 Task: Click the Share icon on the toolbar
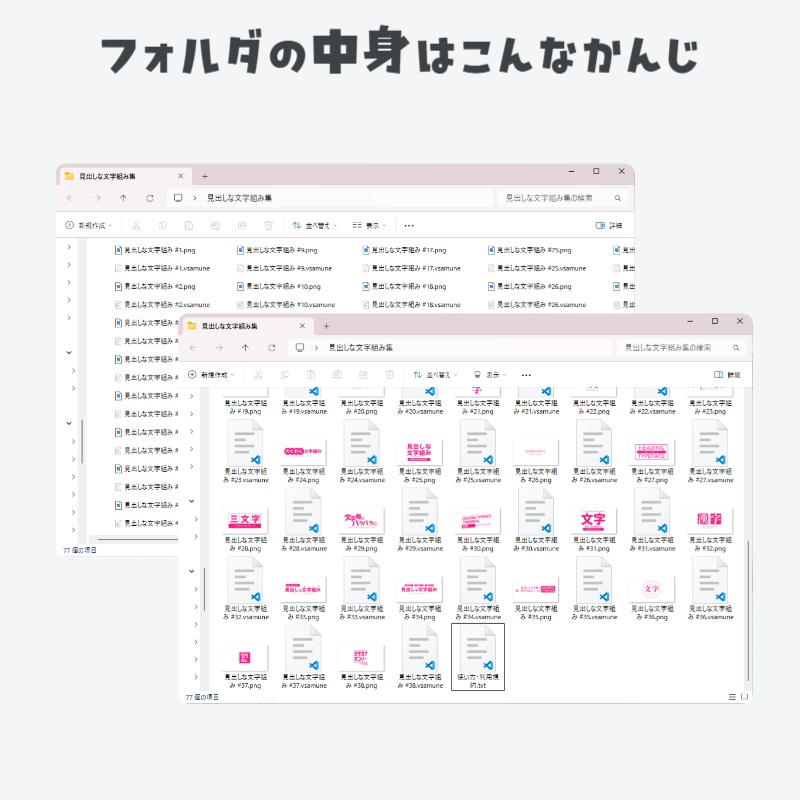click(361, 374)
